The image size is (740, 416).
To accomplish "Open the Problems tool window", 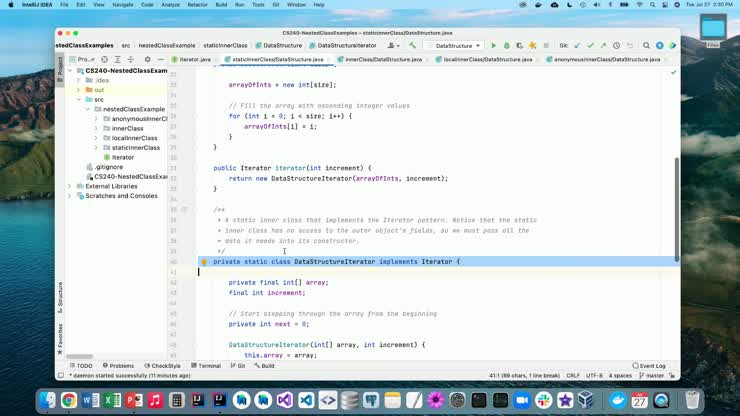I will [x=118, y=366].
